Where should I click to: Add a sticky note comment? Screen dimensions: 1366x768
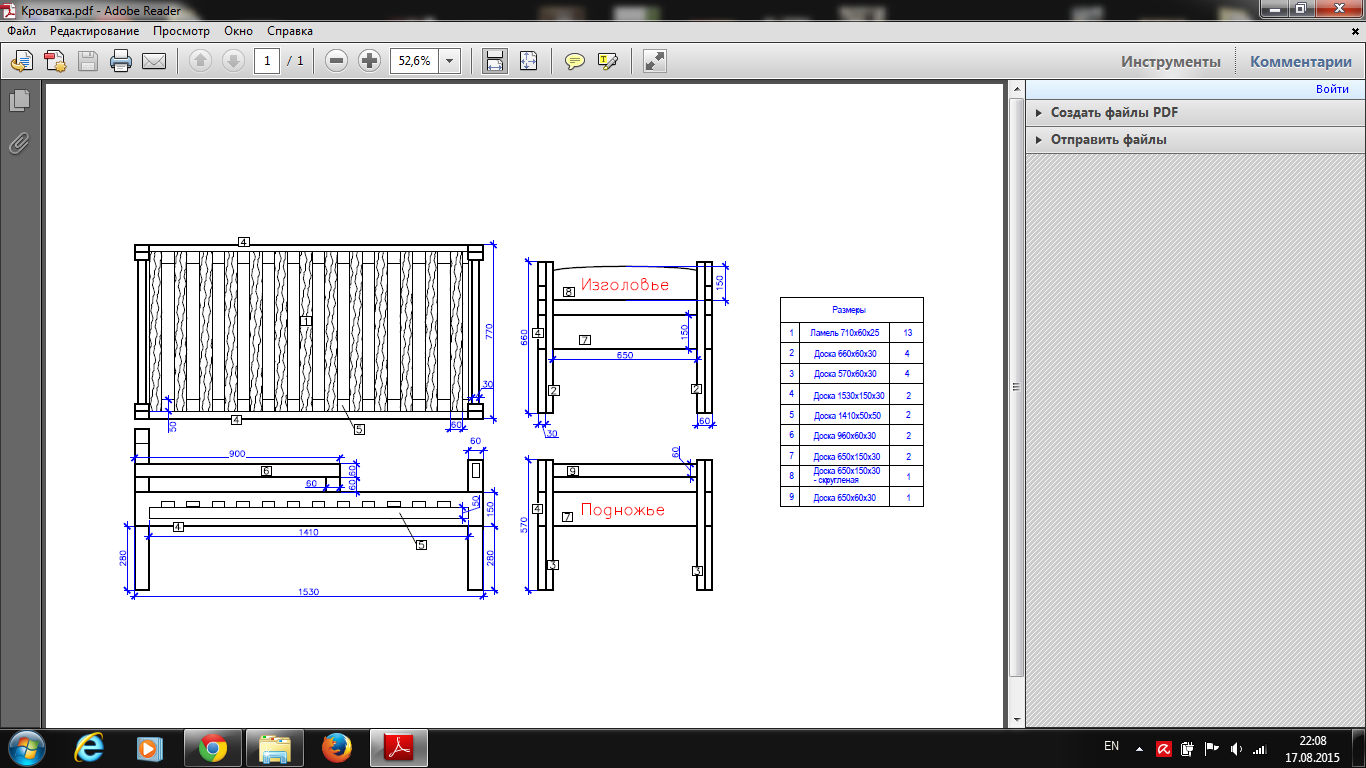pyautogui.click(x=575, y=61)
